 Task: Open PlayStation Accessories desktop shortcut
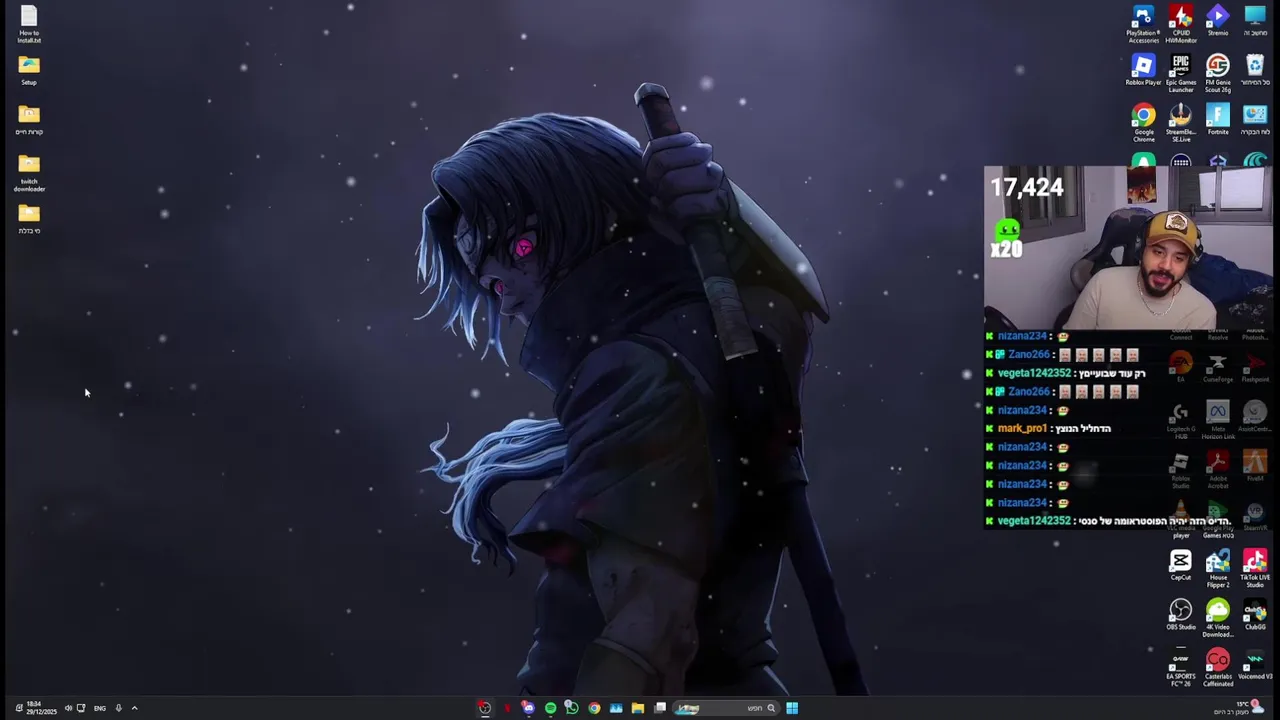[x=1143, y=24]
